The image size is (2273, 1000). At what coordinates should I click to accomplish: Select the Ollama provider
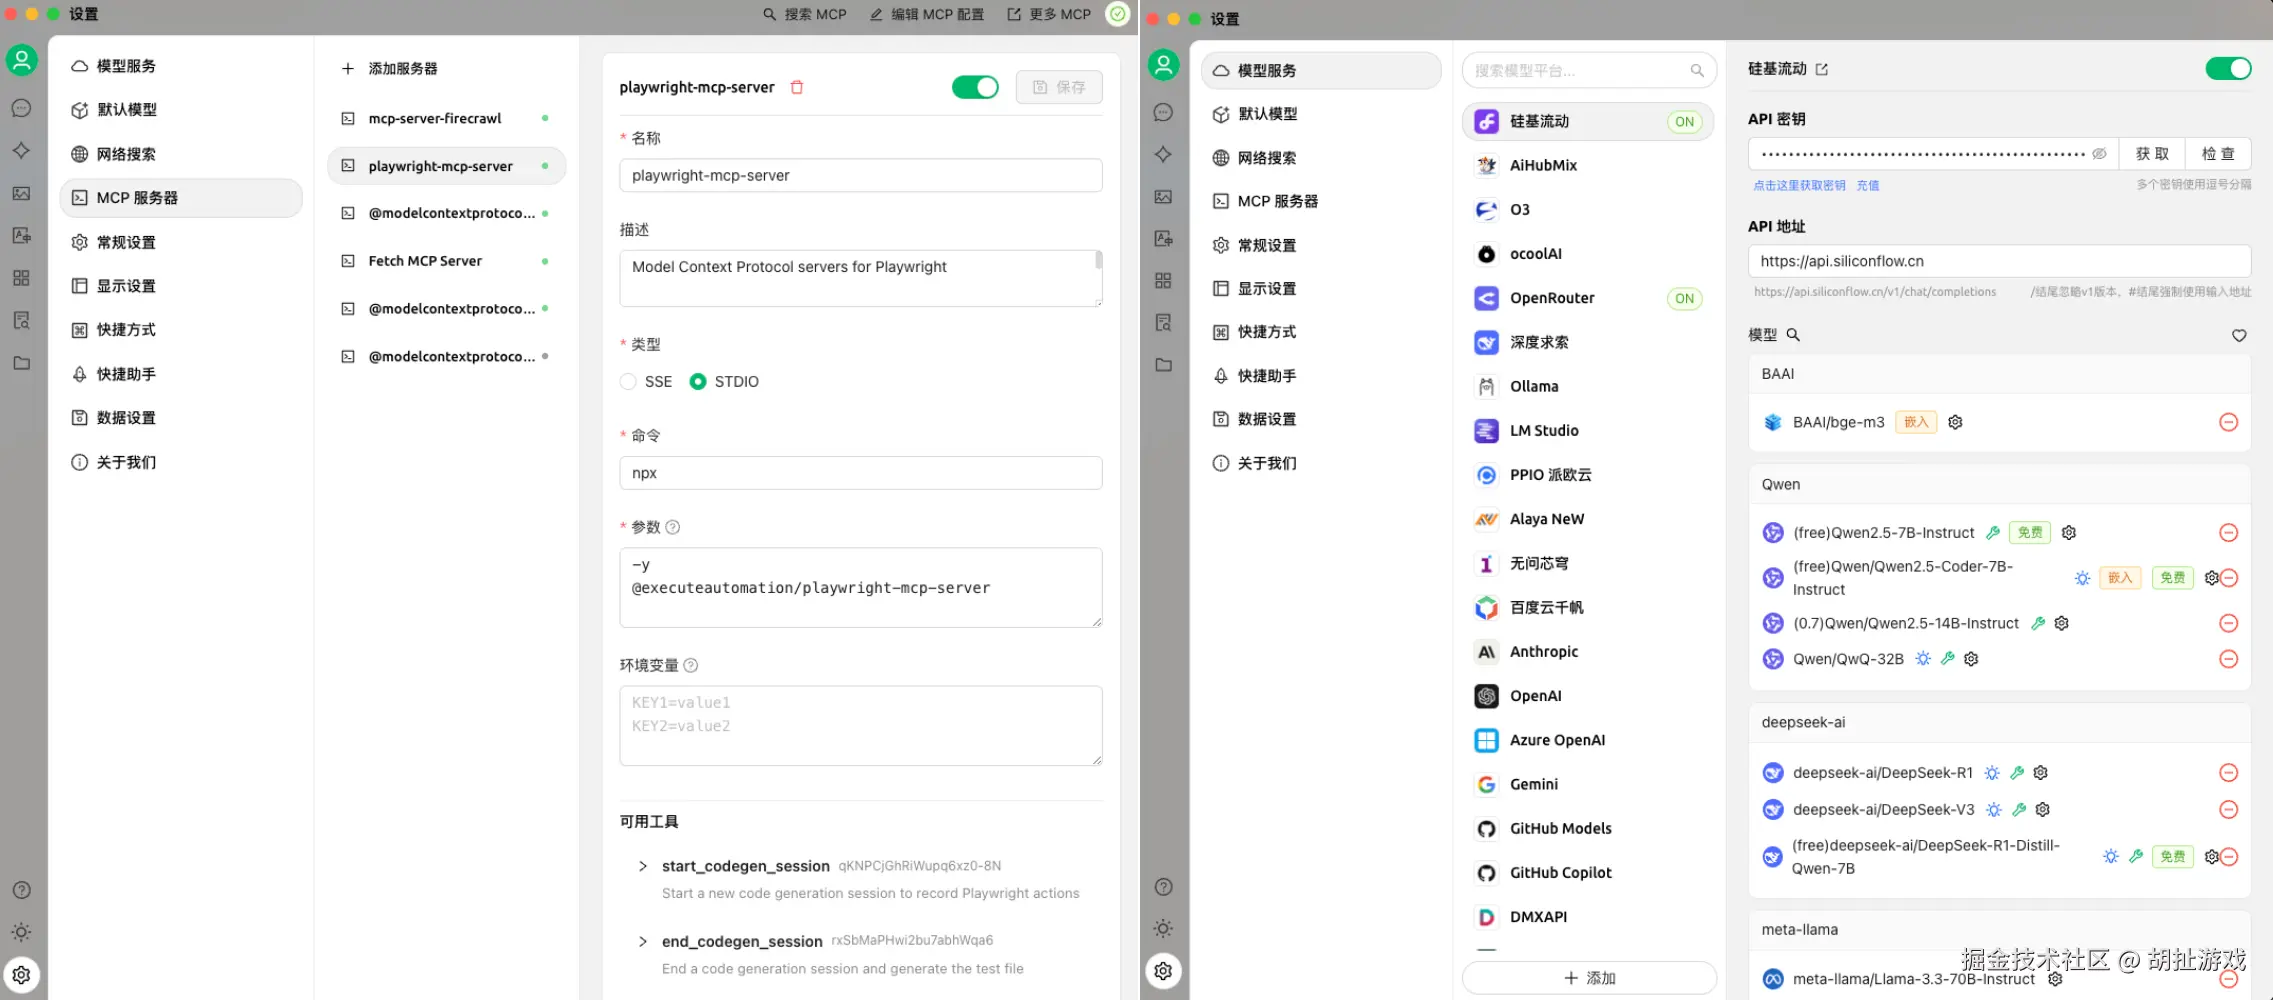click(x=1588, y=386)
